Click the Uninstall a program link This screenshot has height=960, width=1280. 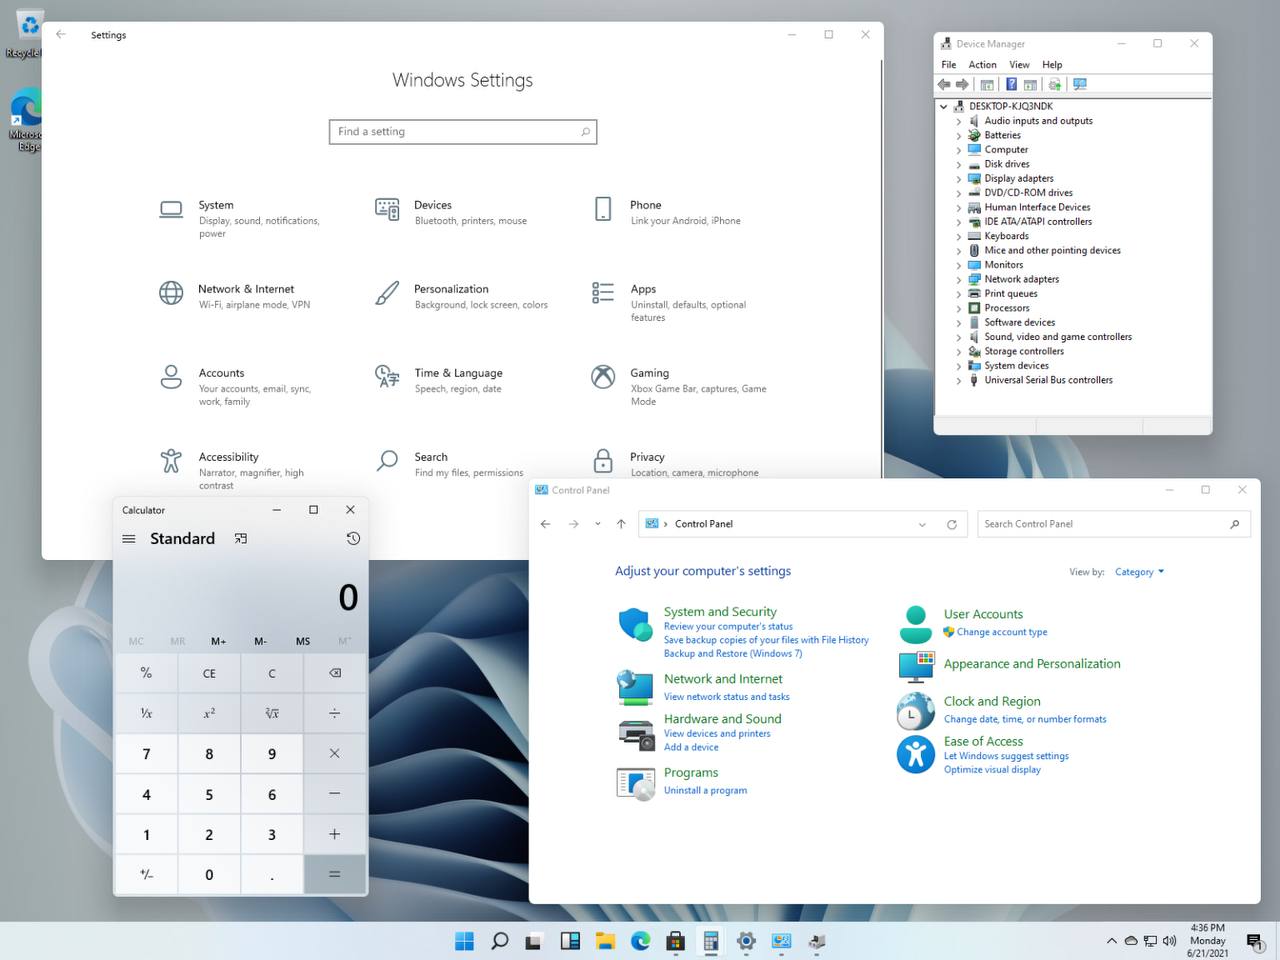[x=705, y=791]
